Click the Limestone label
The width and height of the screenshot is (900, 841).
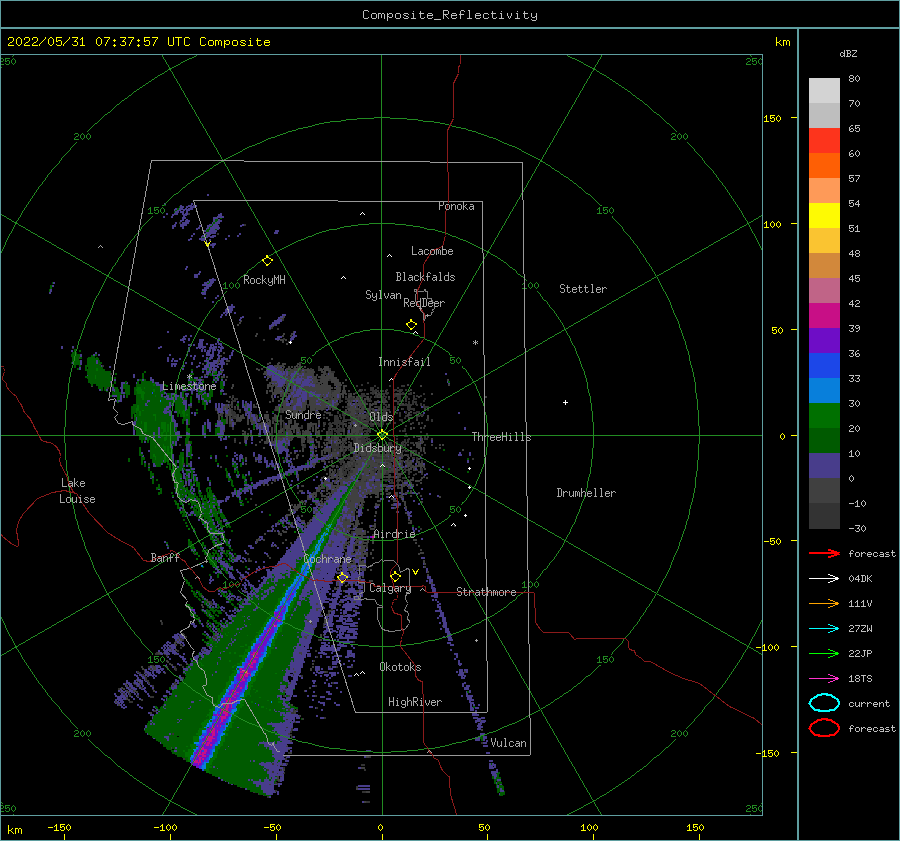[x=189, y=386]
